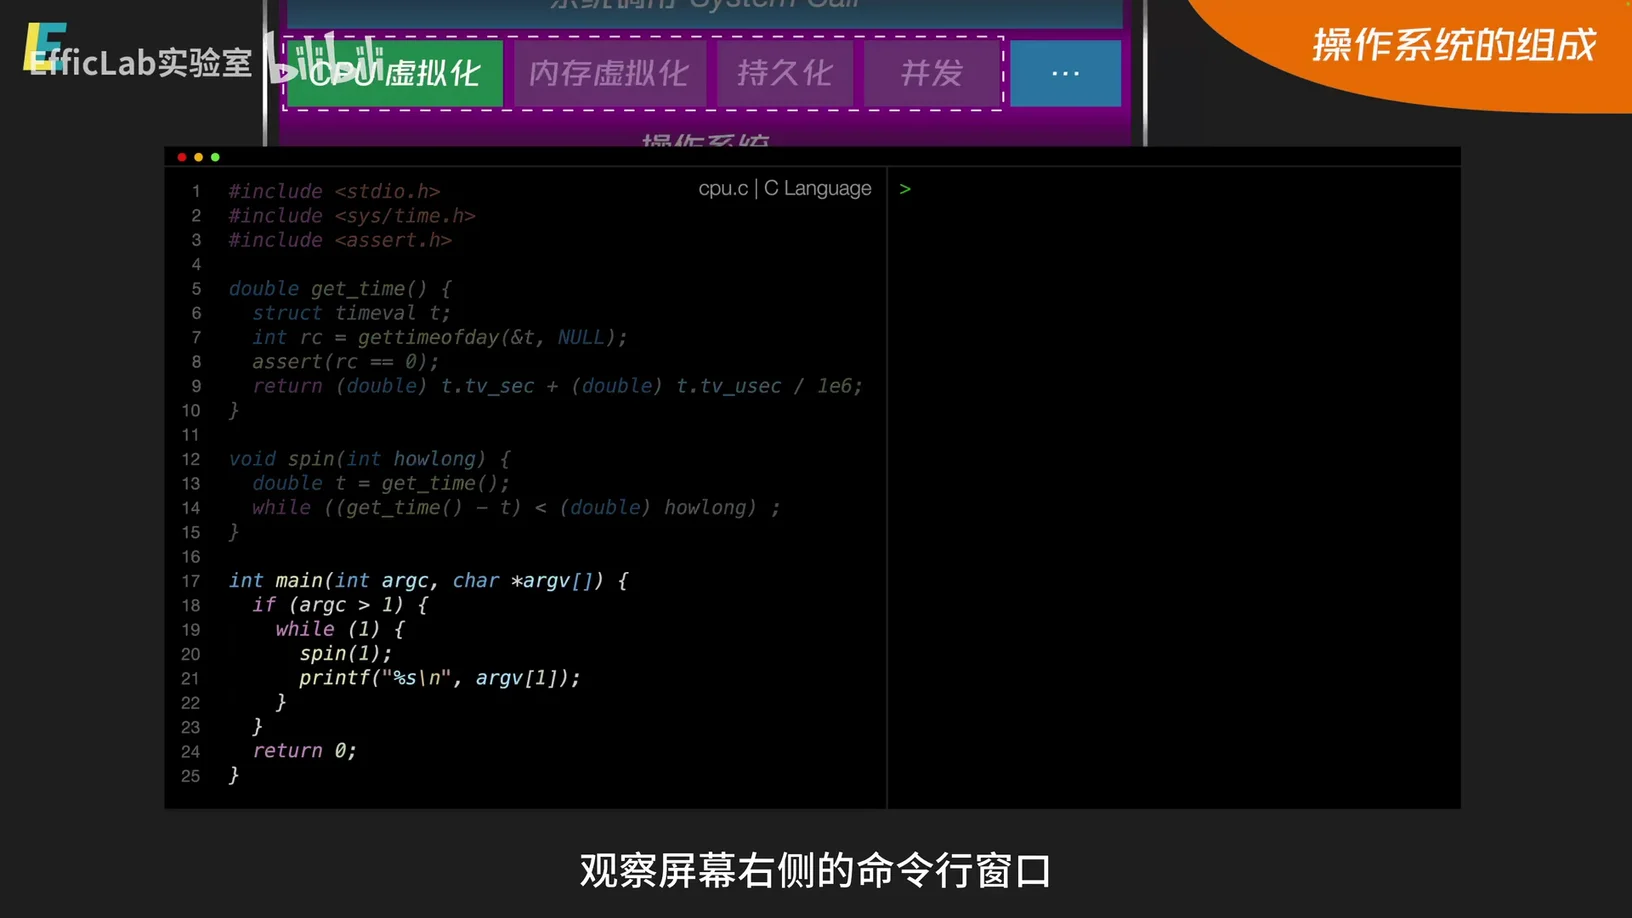Image resolution: width=1632 pixels, height=918 pixels.
Task: Click the blue ellipsis more button
Action: tap(1065, 73)
